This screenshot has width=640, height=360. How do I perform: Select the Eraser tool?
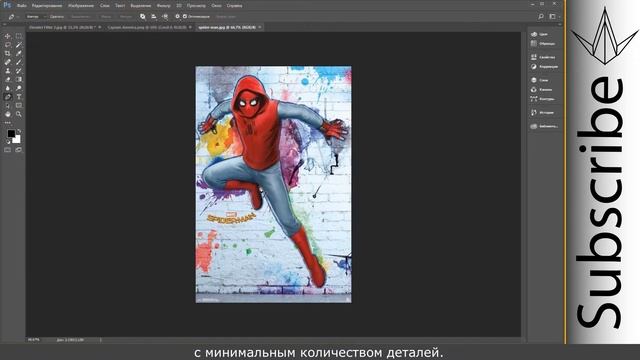click(x=8, y=80)
